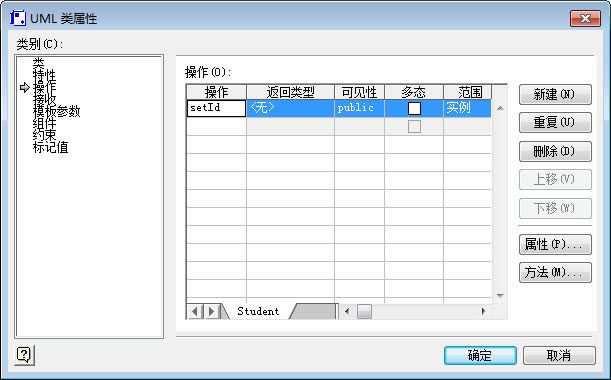Image resolution: width=611 pixels, height=380 pixels.
Task: Select the 类 category
Action: coord(39,63)
